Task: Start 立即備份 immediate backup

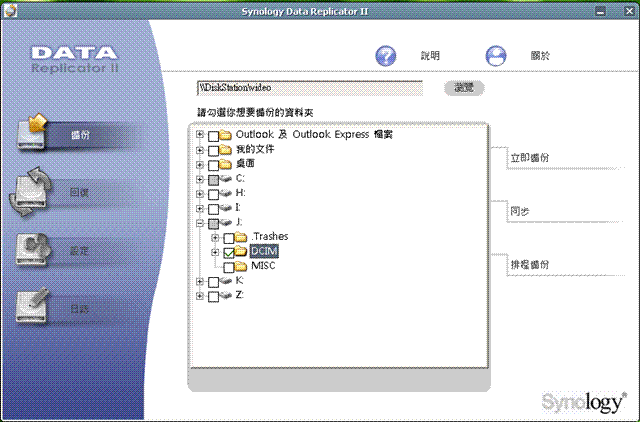Action: 530,158
